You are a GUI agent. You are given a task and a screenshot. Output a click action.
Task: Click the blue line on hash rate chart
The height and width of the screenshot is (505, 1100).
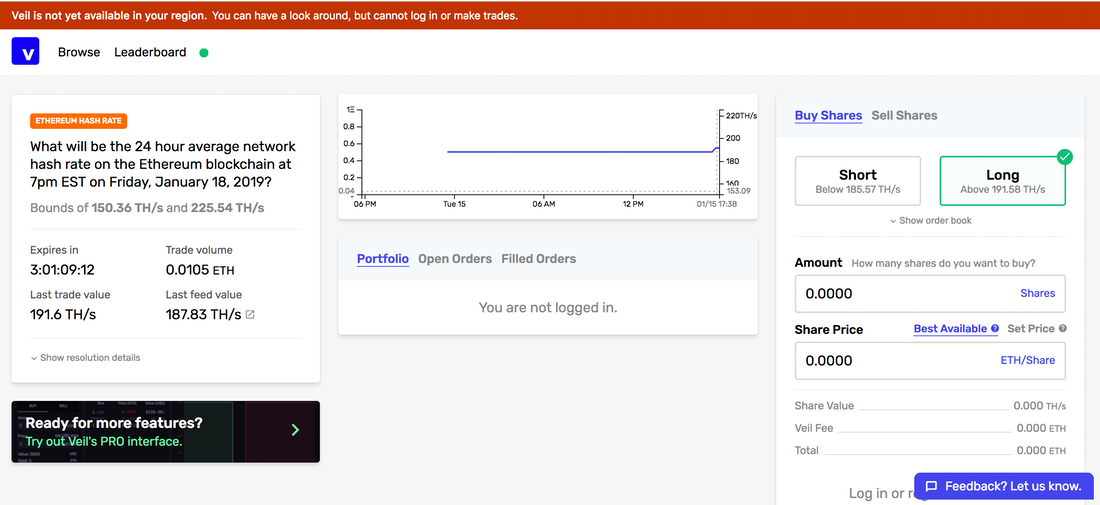click(582, 151)
